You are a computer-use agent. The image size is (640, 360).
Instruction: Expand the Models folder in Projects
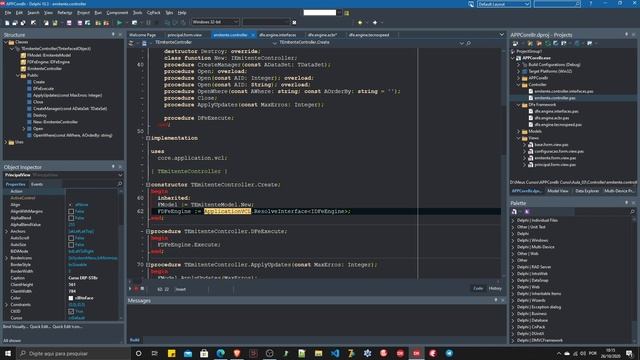519,131
